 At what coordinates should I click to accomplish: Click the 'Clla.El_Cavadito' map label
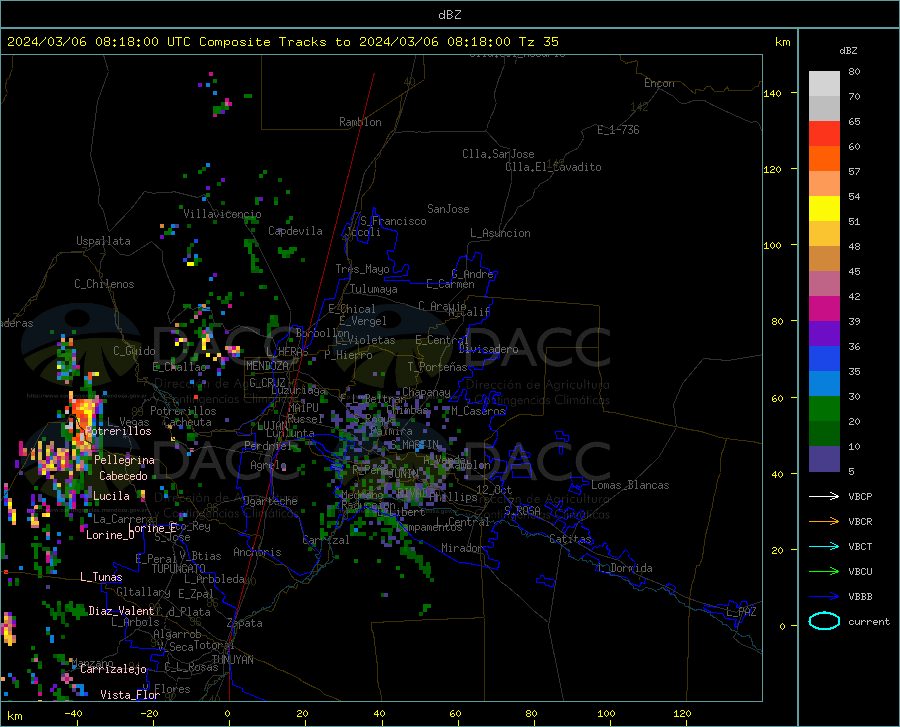pyautogui.click(x=553, y=167)
